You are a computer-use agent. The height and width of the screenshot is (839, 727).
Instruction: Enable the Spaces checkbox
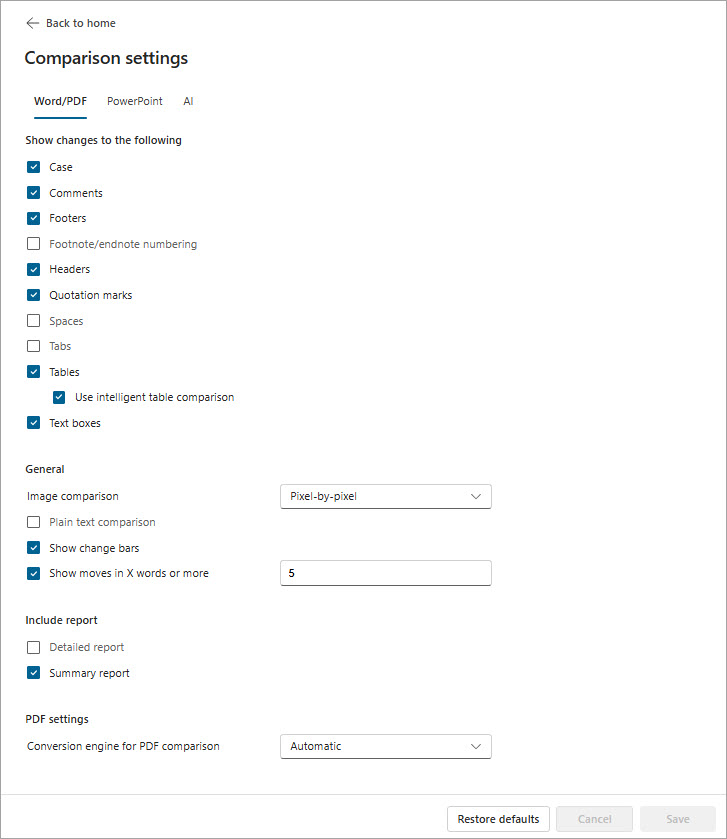[x=33, y=320]
